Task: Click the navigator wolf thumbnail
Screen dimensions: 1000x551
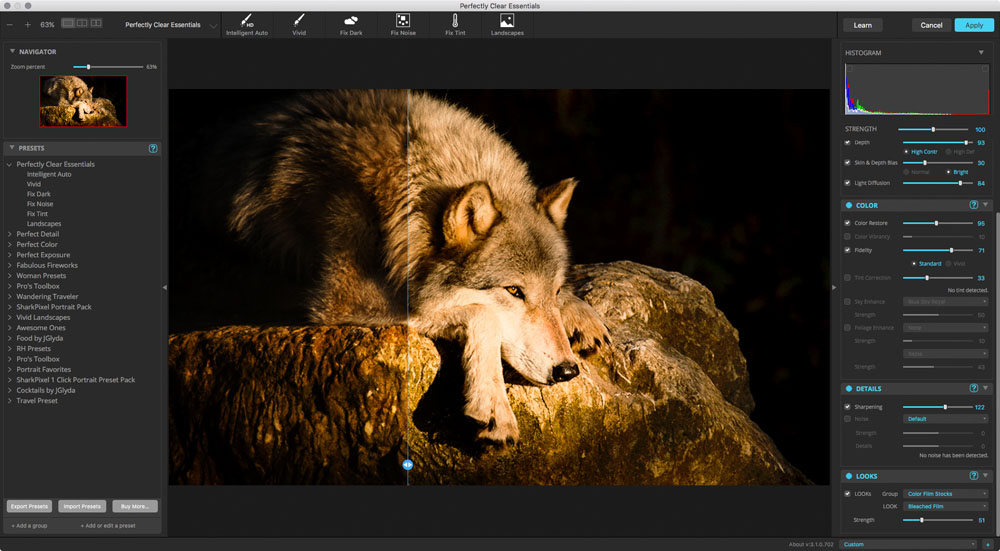Action: (83, 101)
